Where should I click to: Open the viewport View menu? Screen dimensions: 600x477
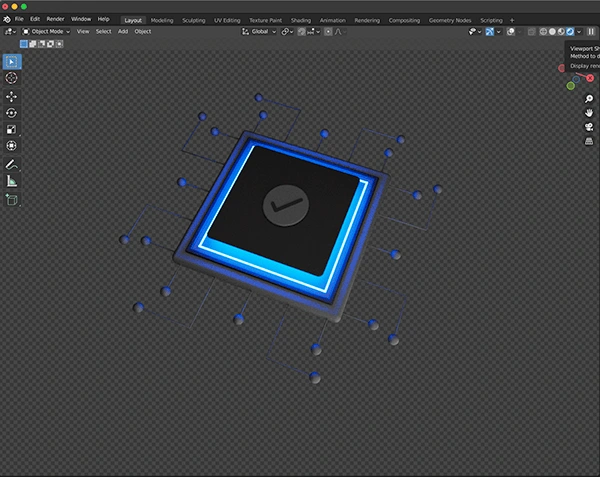click(83, 31)
